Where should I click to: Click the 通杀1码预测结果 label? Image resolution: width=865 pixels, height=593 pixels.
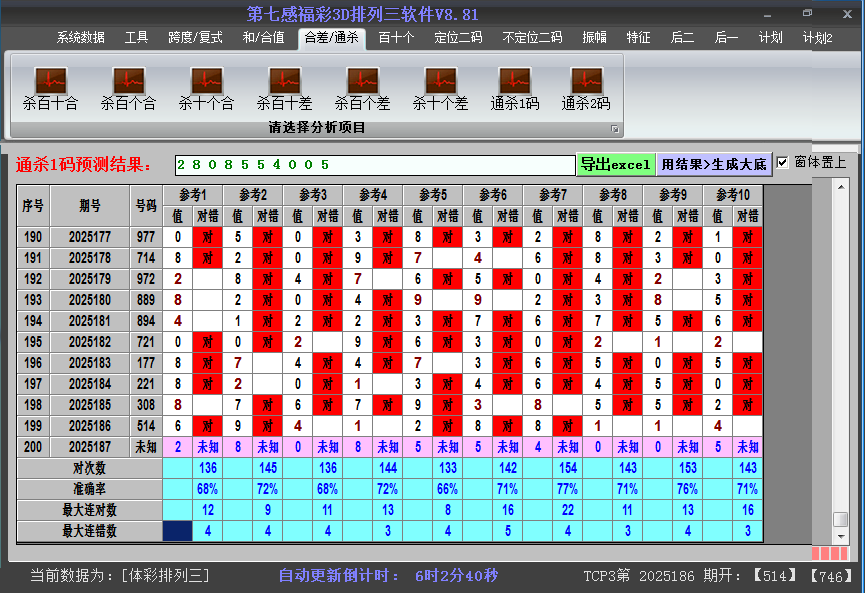(84, 164)
